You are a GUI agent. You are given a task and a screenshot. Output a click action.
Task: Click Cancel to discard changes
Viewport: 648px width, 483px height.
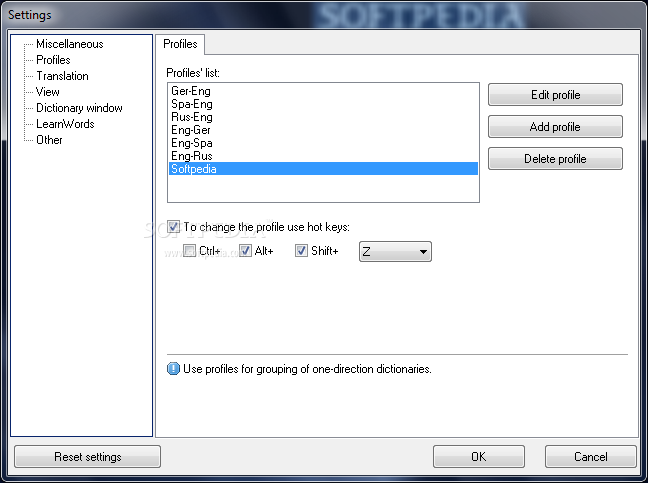point(591,457)
